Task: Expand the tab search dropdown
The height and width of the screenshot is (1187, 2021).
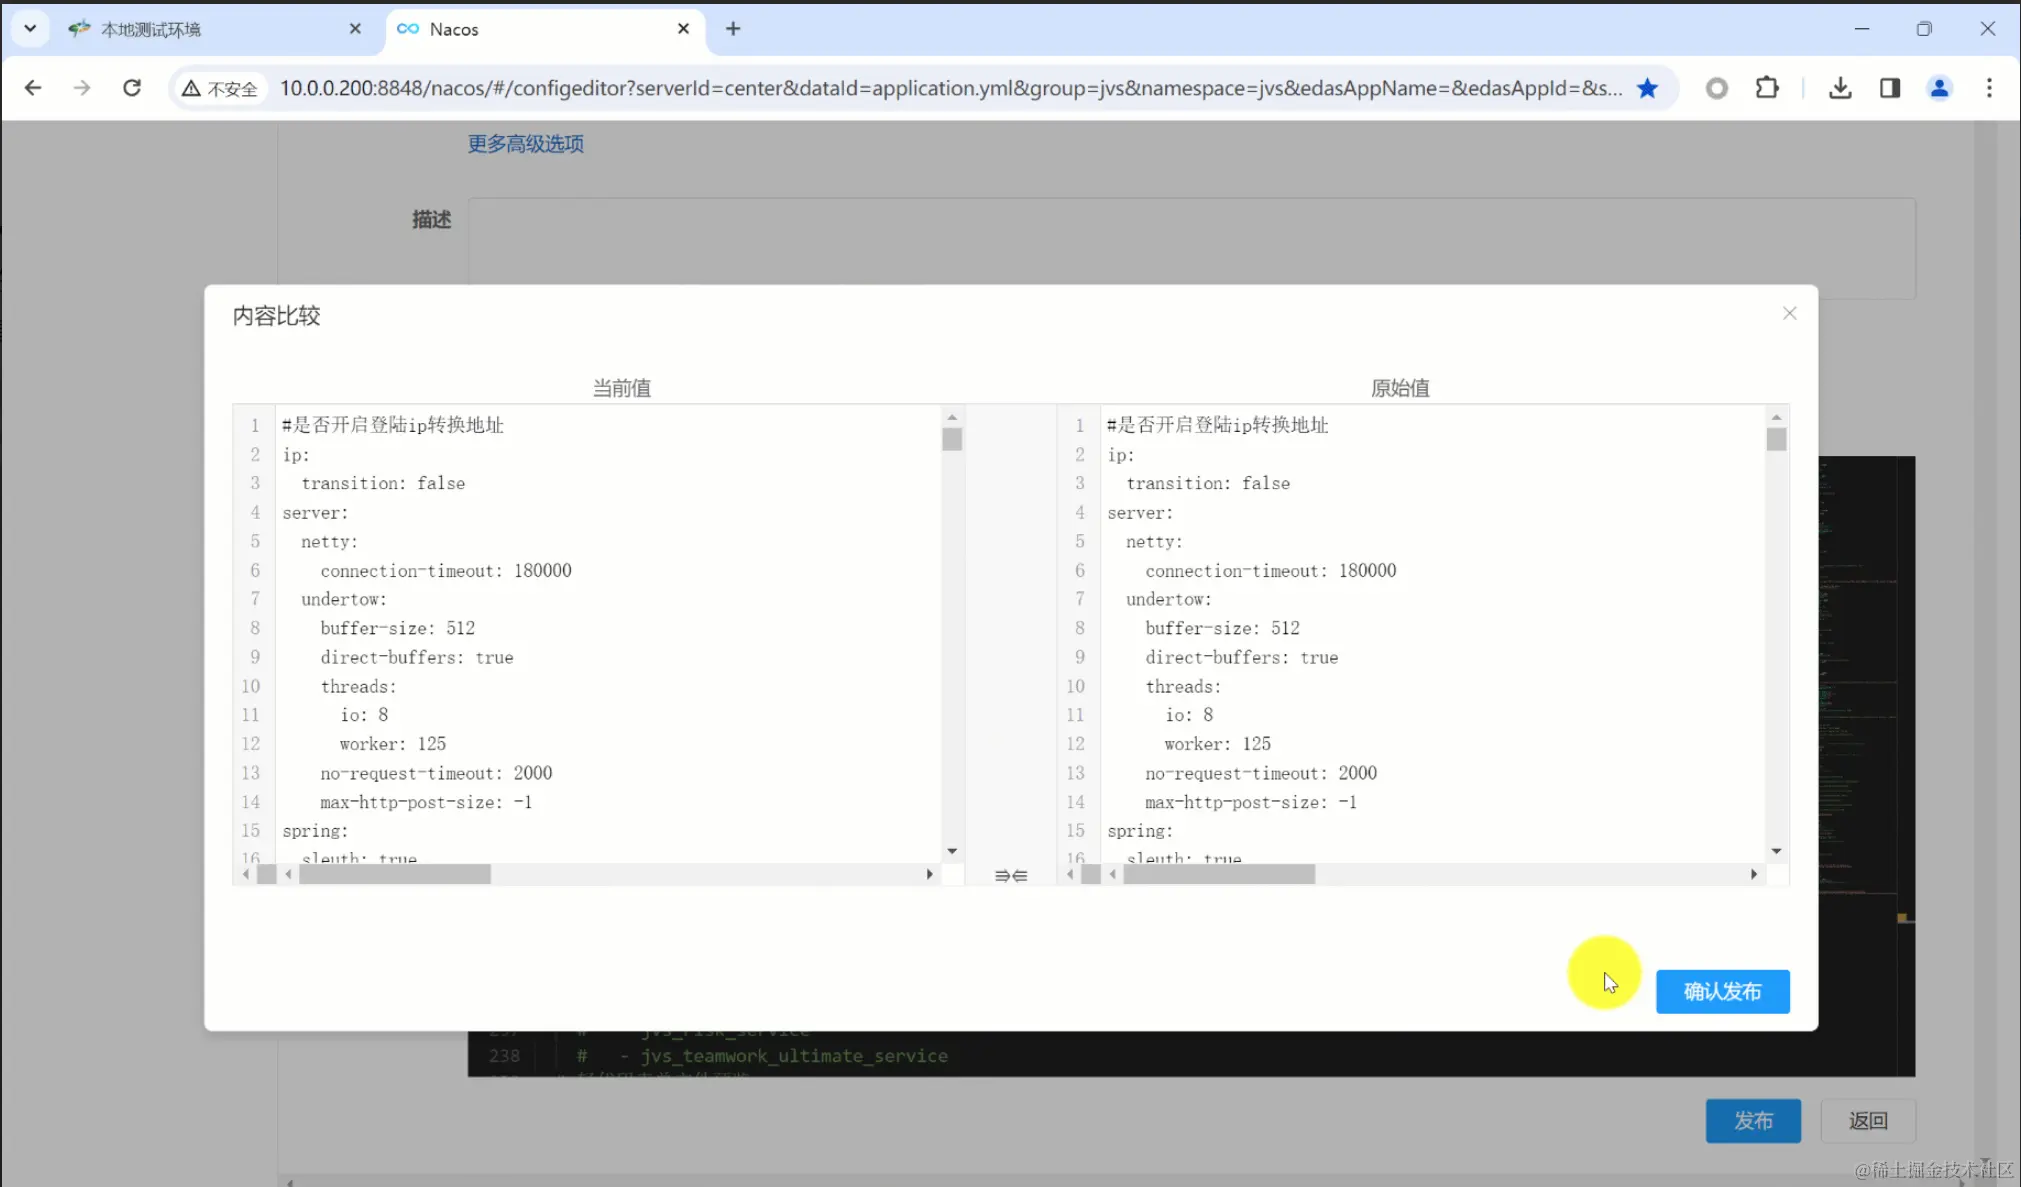Action: pos(30,29)
